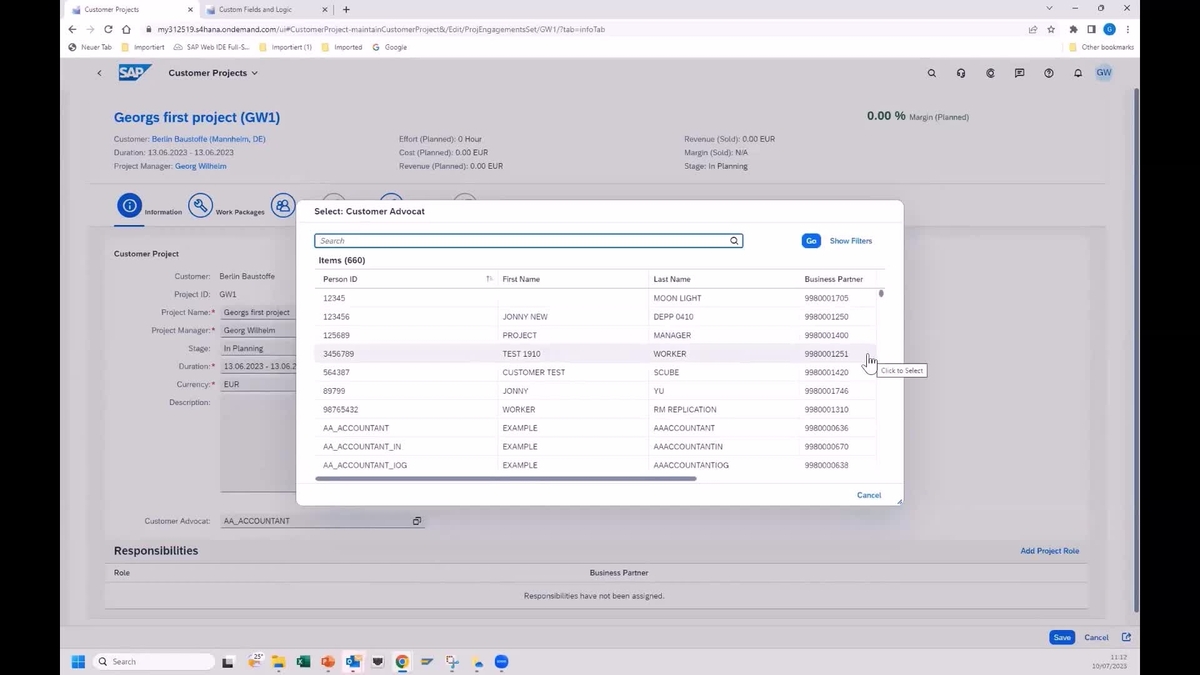This screenshot has width=1200, height=675.
Task: Click the GW user avatar
Action: (1103, 72)
